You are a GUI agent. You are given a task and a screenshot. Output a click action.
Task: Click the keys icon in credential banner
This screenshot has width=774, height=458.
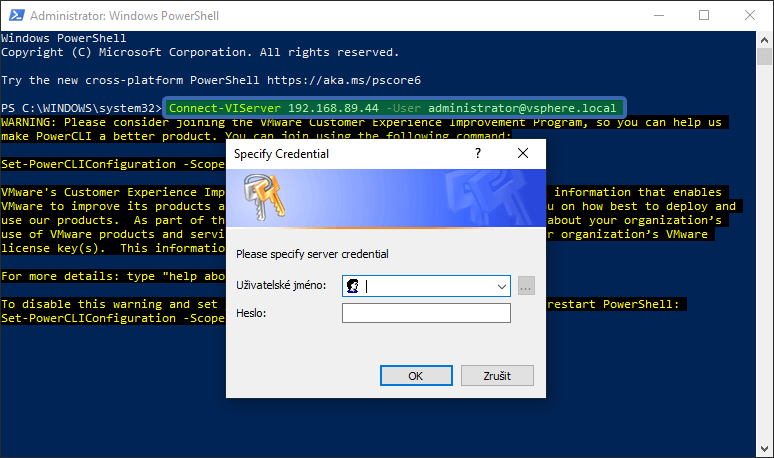coord(264,197)
